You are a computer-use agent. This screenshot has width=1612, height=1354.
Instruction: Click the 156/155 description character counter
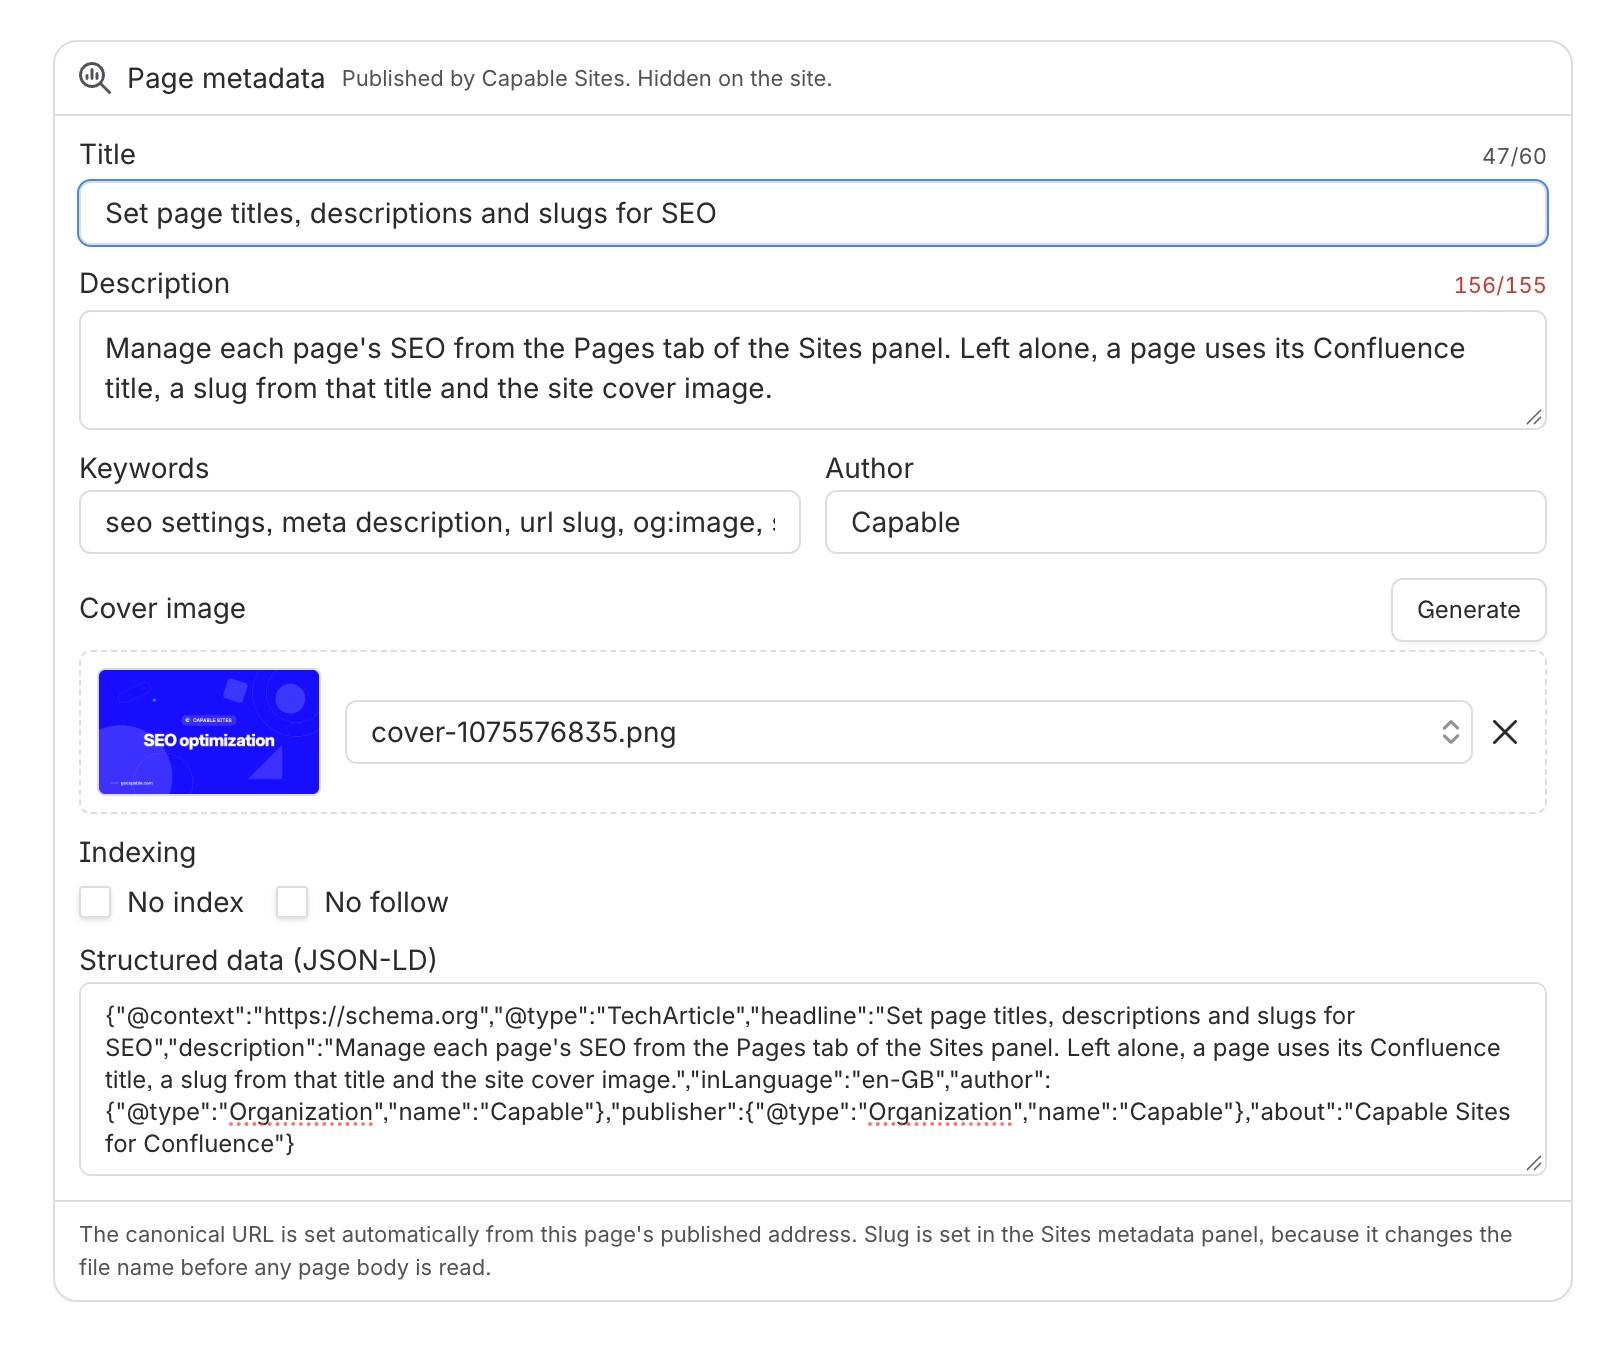point(1499,285)
